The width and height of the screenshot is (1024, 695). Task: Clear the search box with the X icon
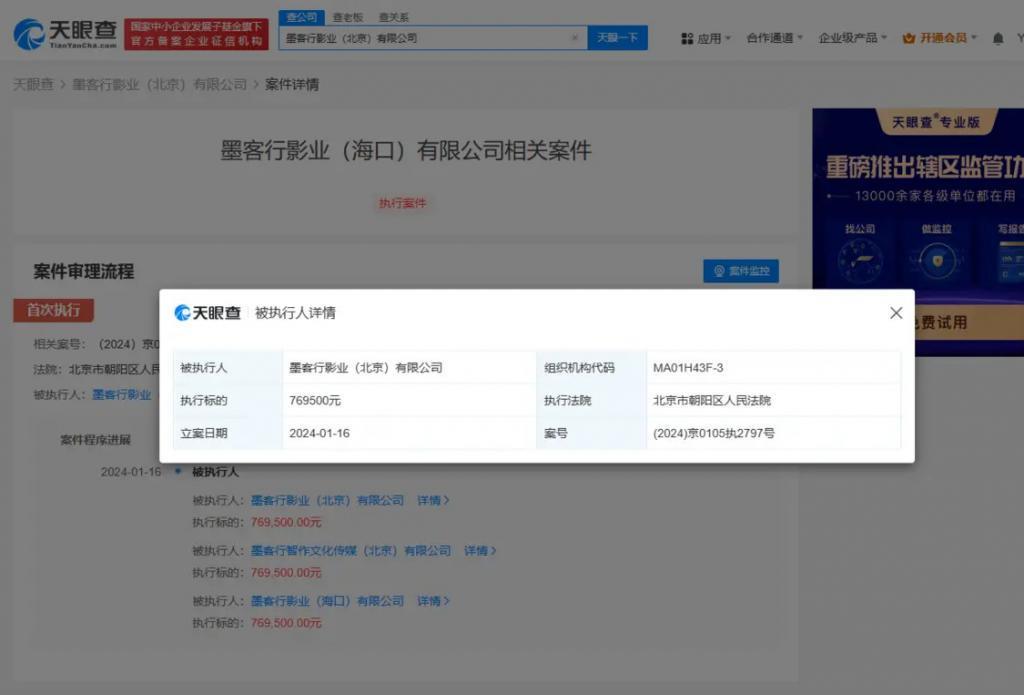coord(577,36)
